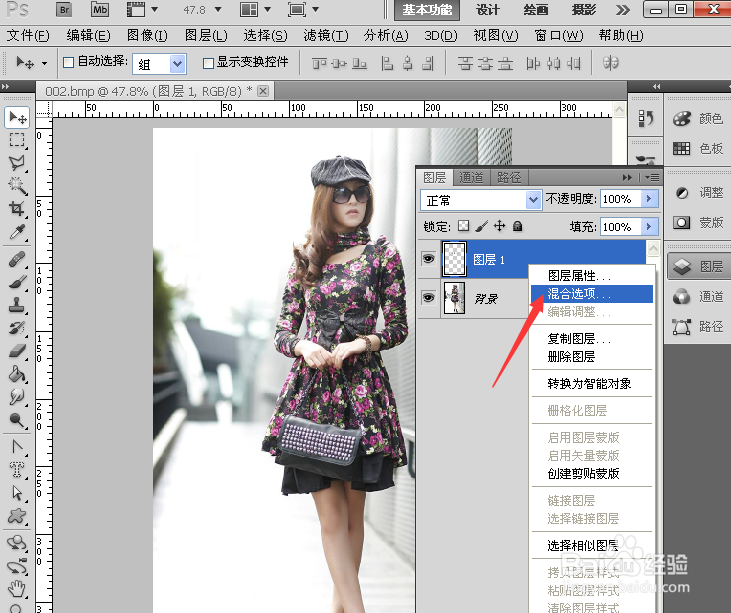Click the 不透明度 100% value field

[621, 199]
